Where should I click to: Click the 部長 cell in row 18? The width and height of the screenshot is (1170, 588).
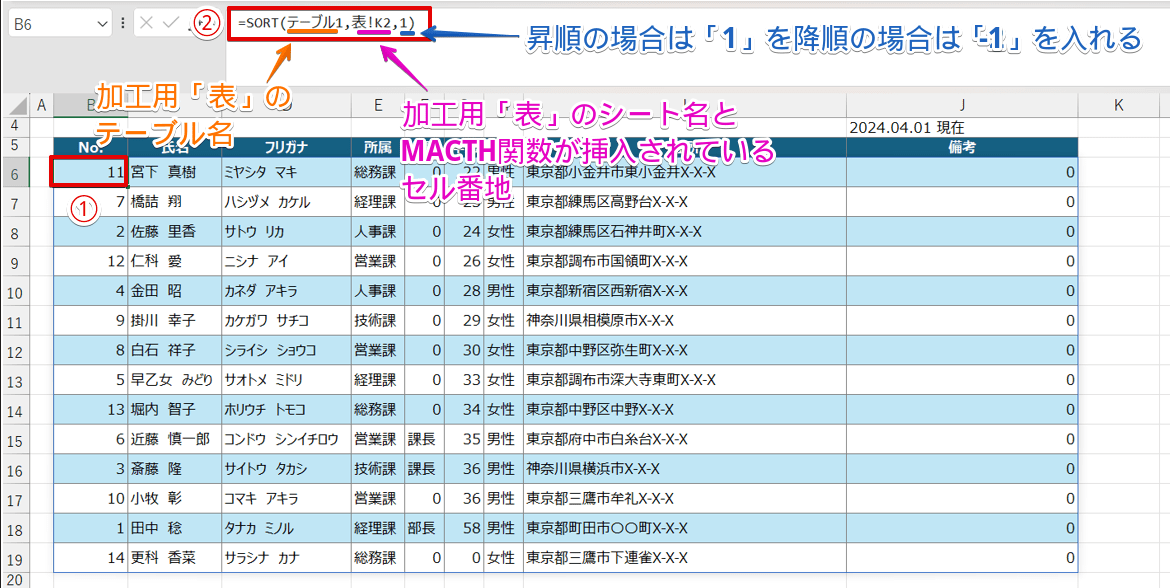coord(423,529)
